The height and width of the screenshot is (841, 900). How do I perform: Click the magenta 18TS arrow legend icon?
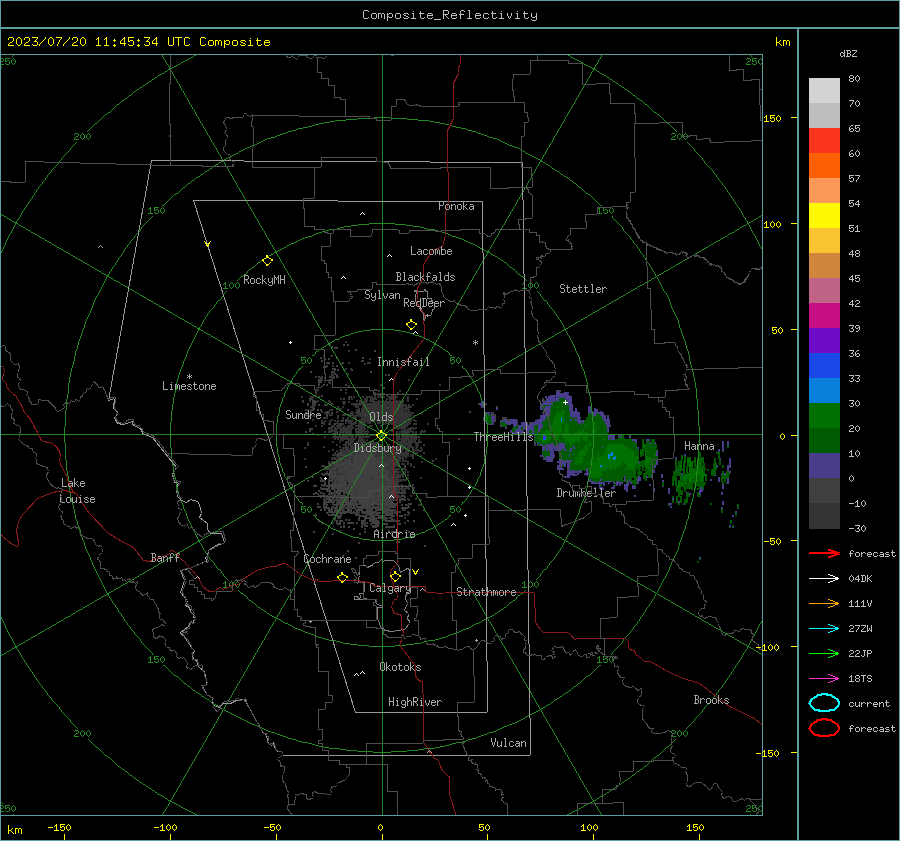pos(824,679)
